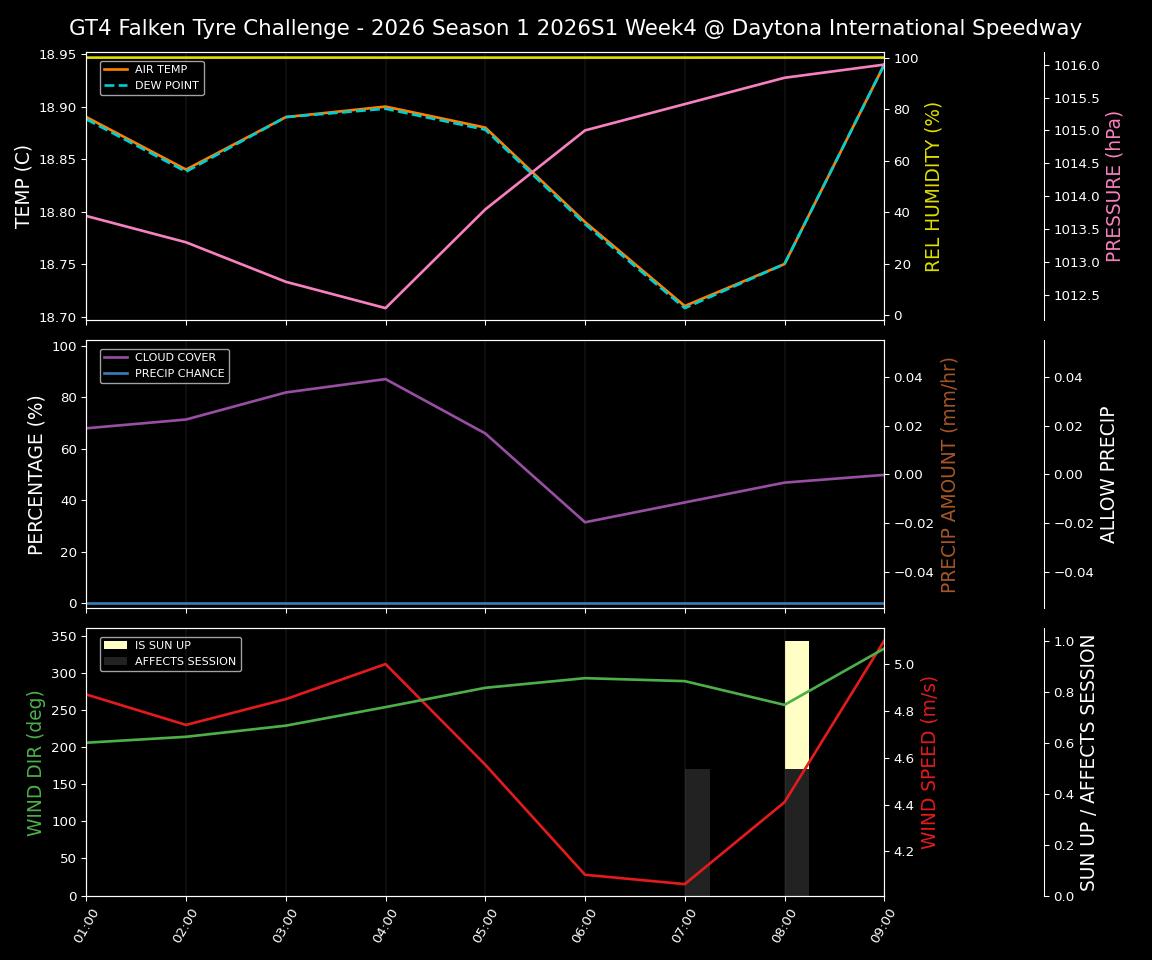The width and height of the screenshot is (1152, 960).
Task: Select the 05:00 time tick label
Action: point(483,926)
